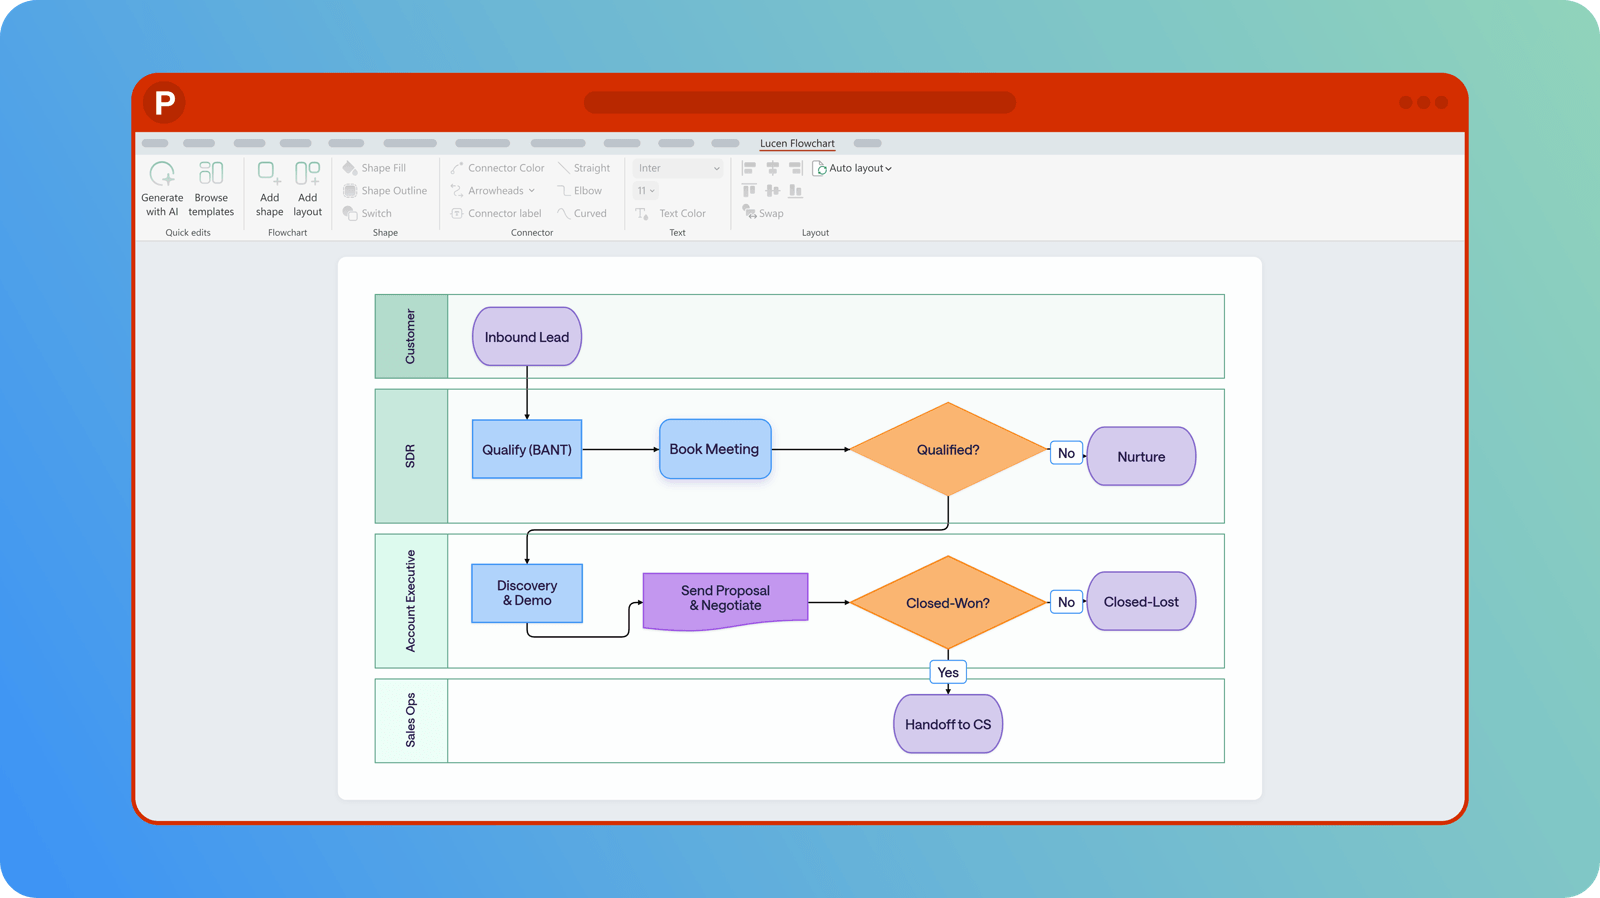
Task: Select the Account Executive swimlane header
Action: [x=411, y=601]
